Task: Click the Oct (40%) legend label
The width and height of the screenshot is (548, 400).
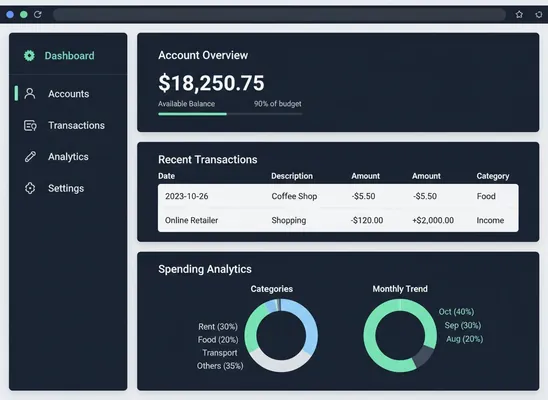Action: point(456,311)
